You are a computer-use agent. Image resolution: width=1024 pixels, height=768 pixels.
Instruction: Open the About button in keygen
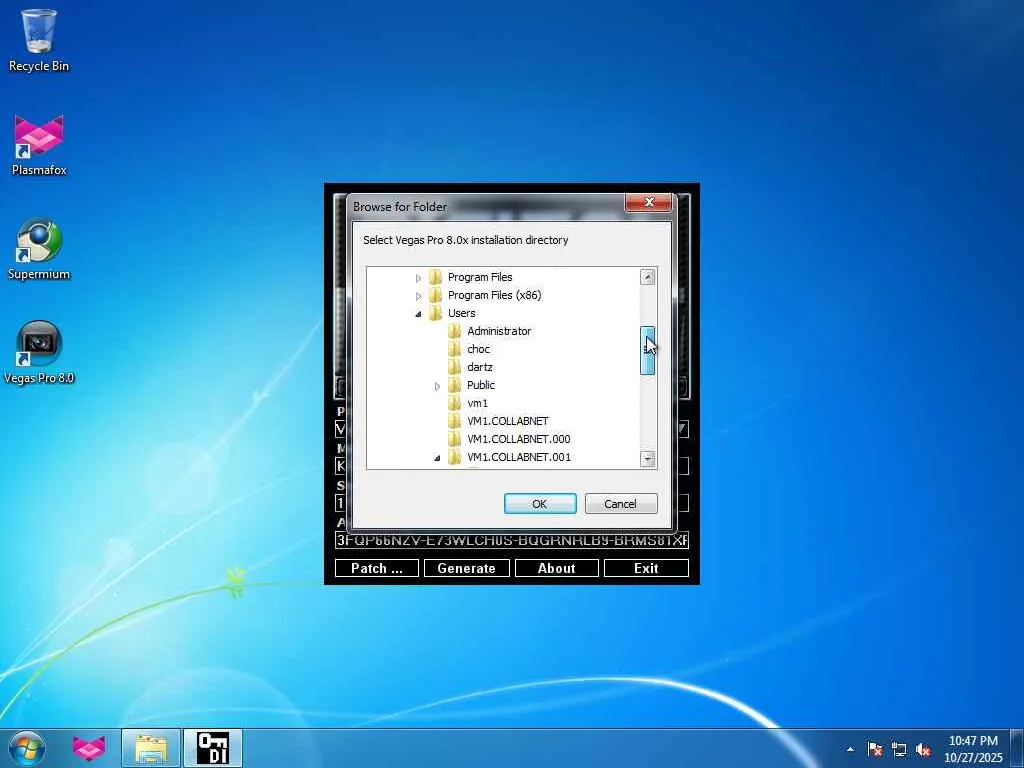(556, 568)
